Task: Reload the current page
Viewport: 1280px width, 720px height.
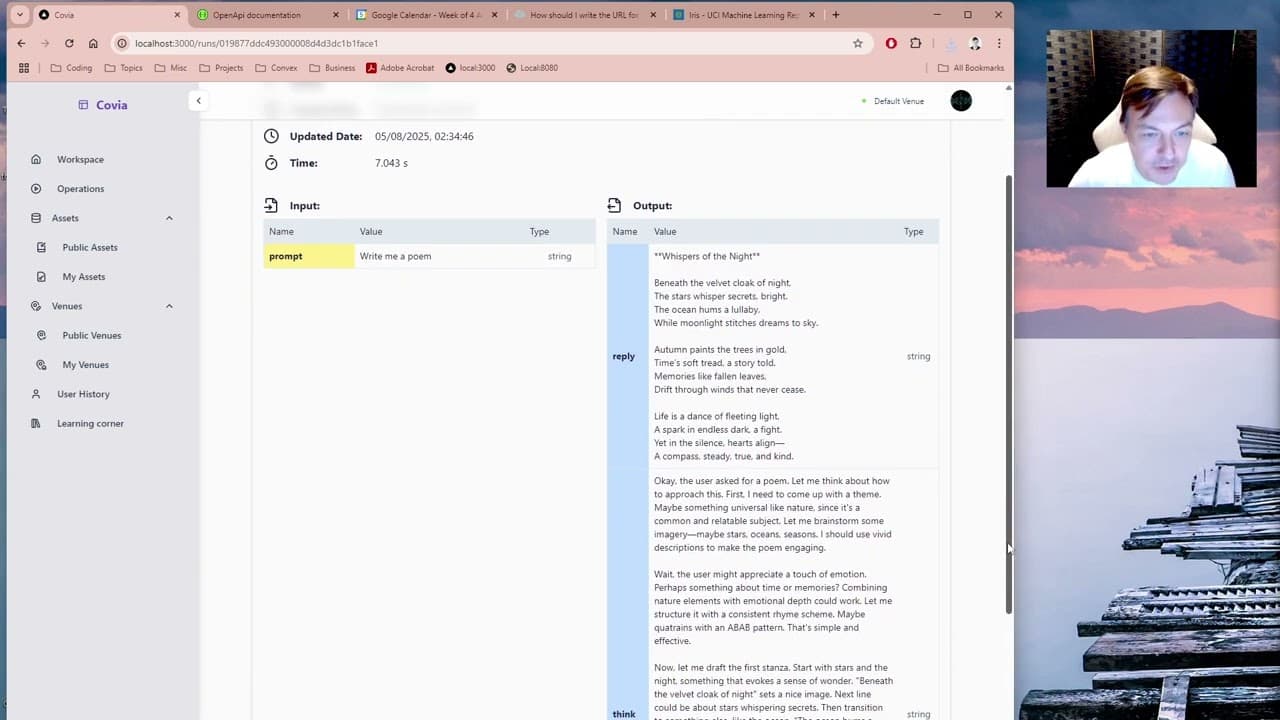Action: point(69,43)
